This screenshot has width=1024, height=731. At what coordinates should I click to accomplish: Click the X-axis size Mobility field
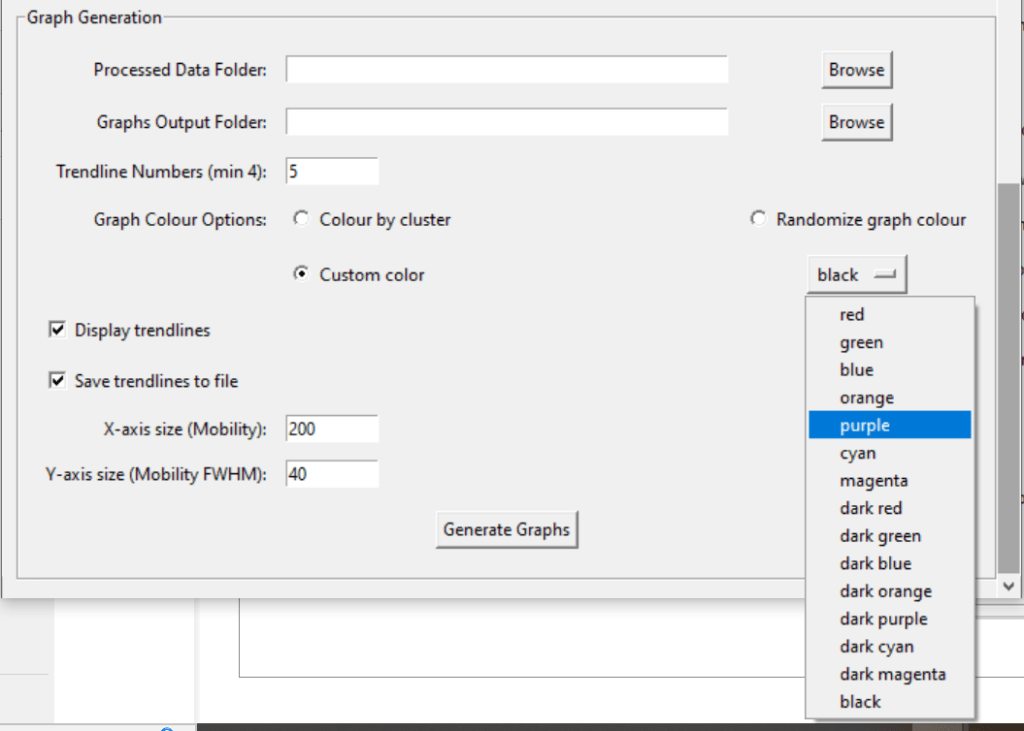point(332,430)
